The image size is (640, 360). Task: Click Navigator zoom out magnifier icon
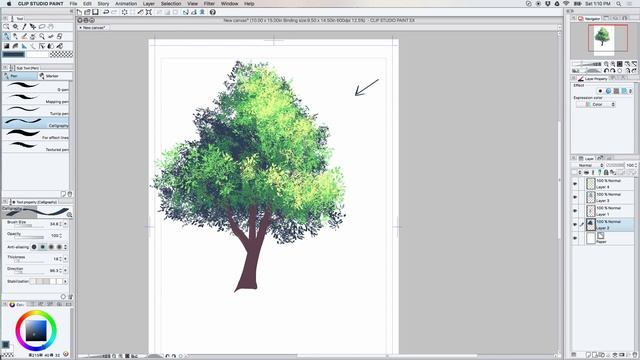(x=606, y=64)
